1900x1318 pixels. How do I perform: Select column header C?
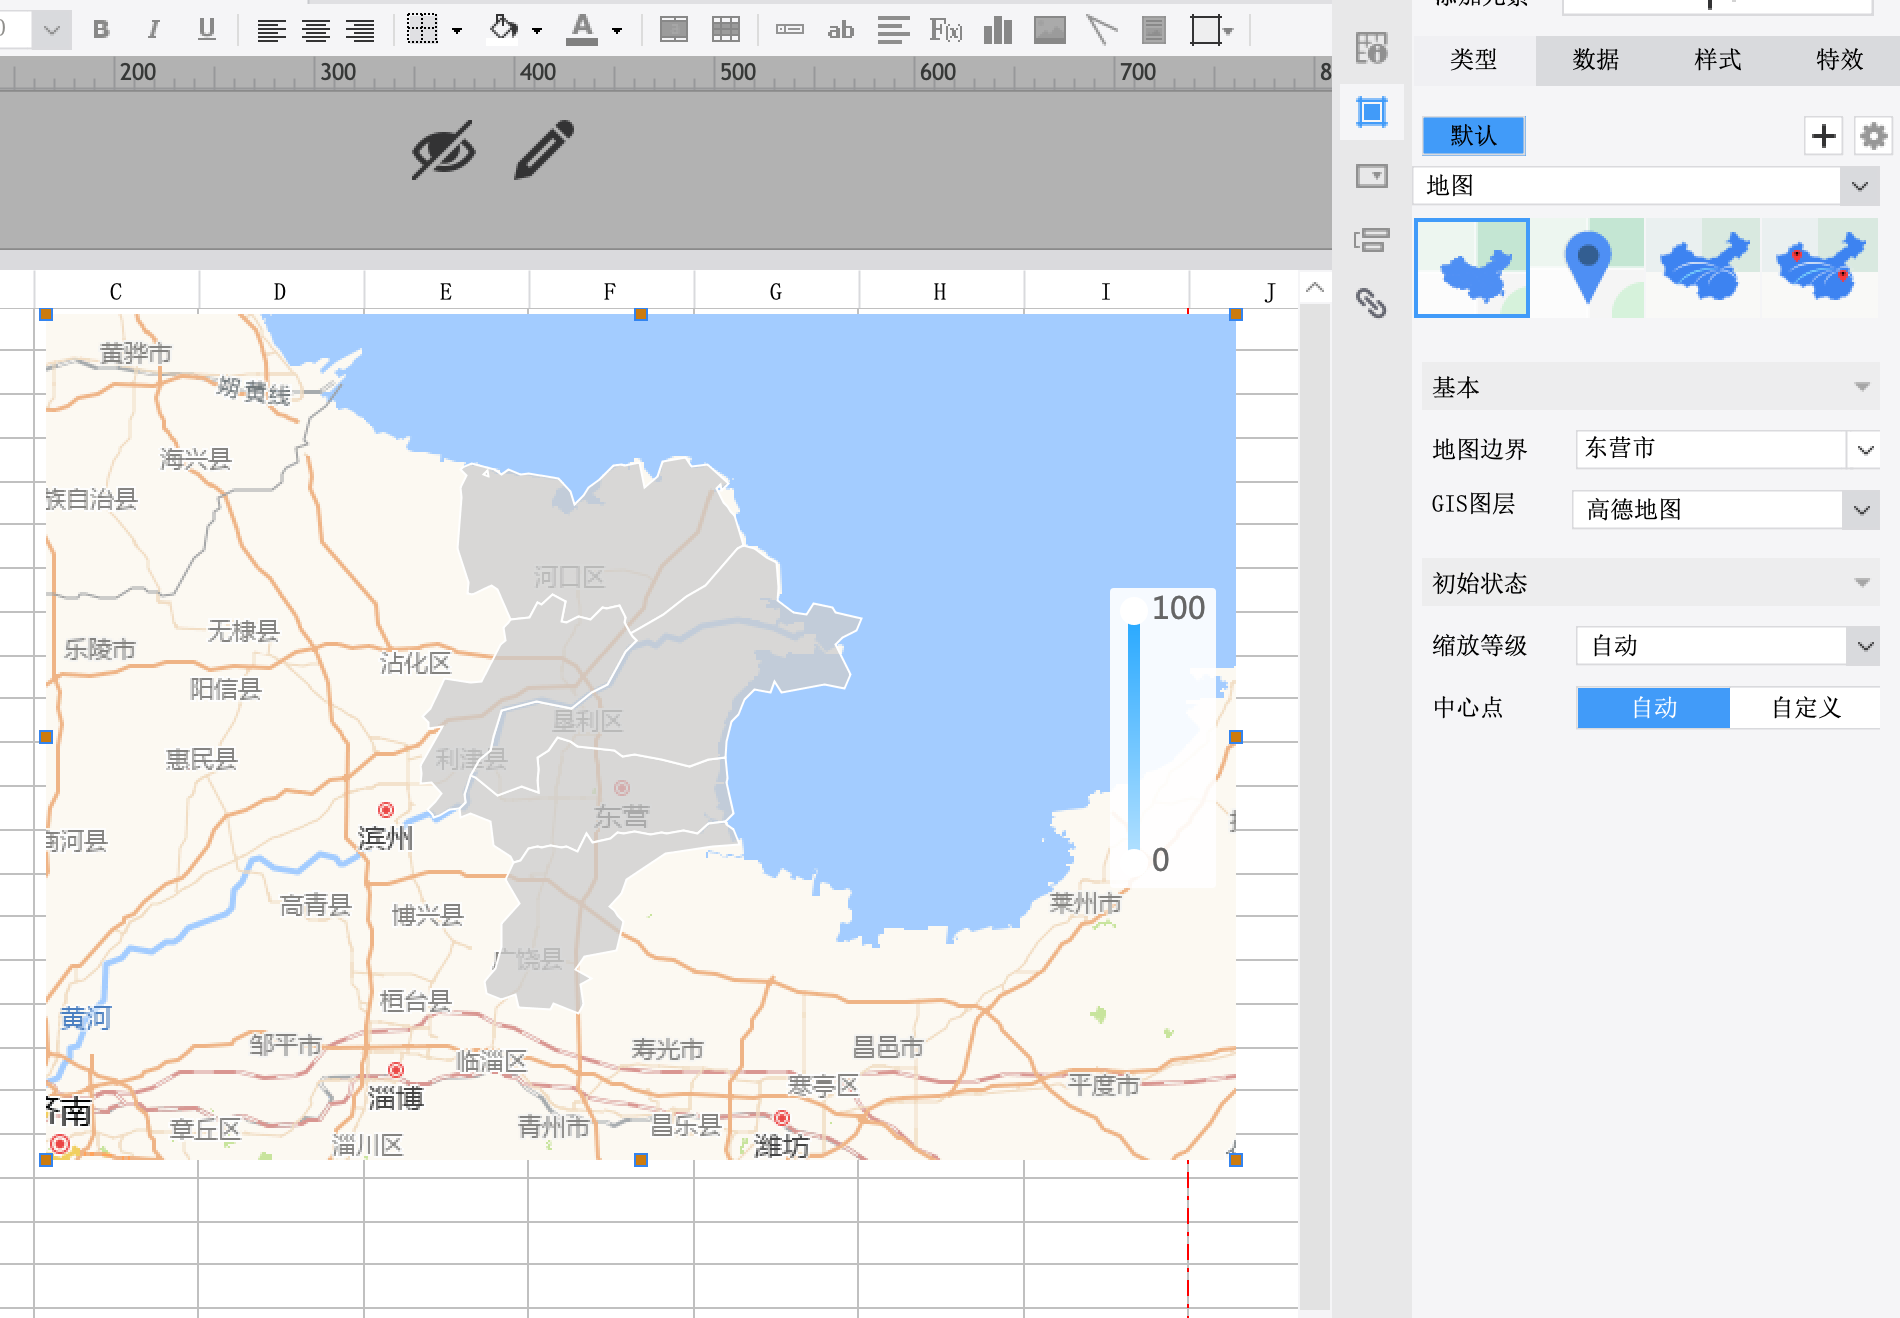pos(116,291)
